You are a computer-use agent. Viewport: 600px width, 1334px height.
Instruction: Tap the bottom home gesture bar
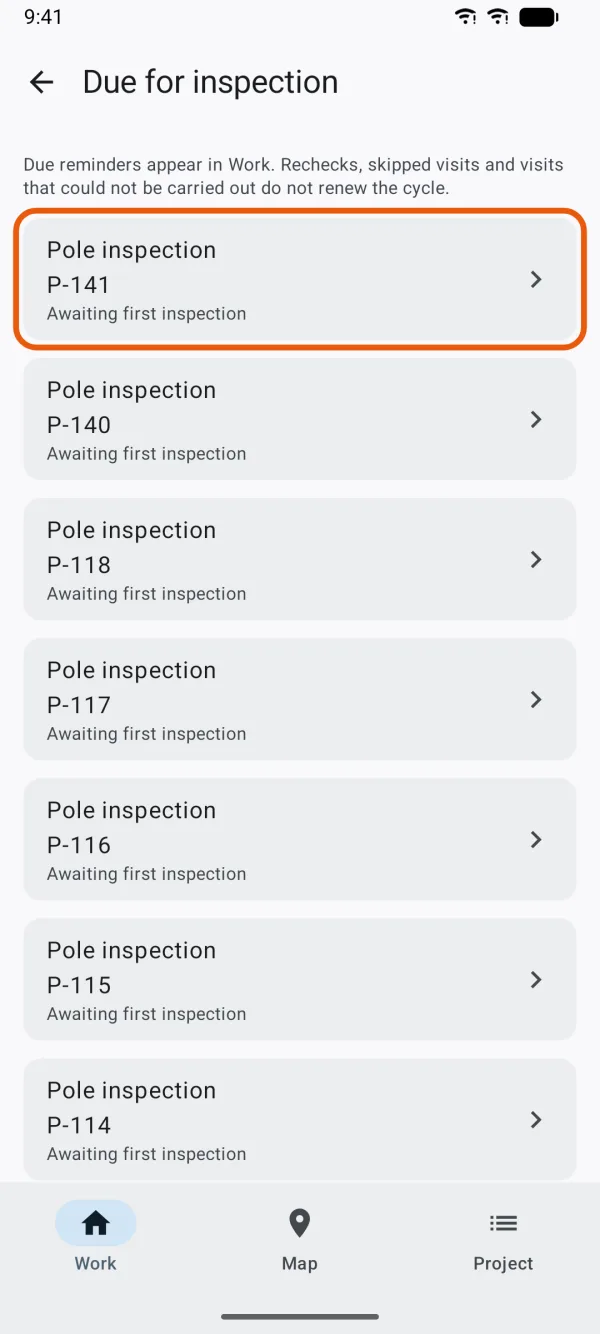click(300, 1317)
